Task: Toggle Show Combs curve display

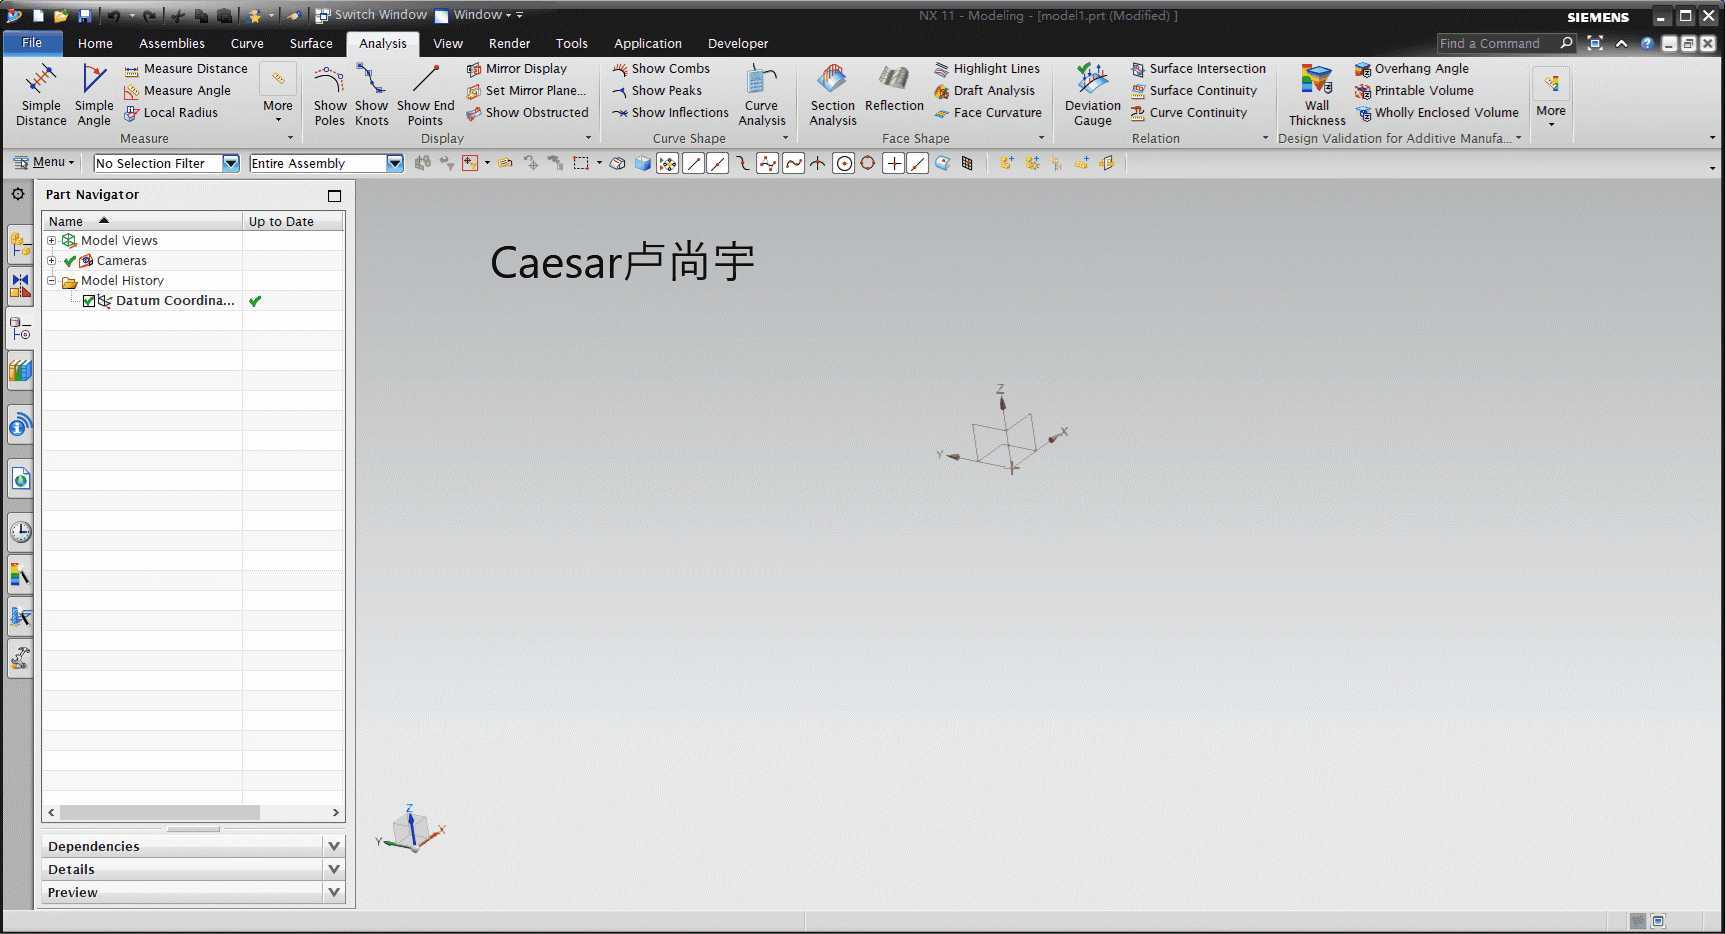Action: (661, 68)
